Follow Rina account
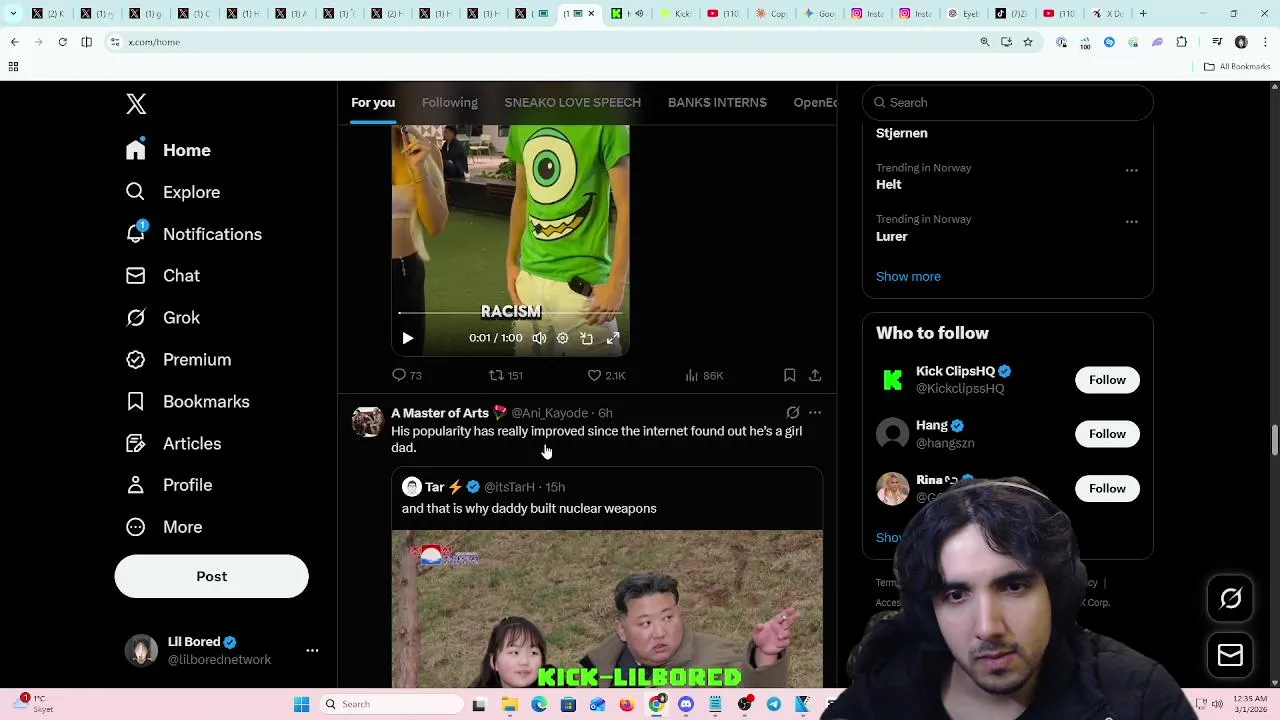This screenshot has width=1280, height=720. pos(1107,488)
